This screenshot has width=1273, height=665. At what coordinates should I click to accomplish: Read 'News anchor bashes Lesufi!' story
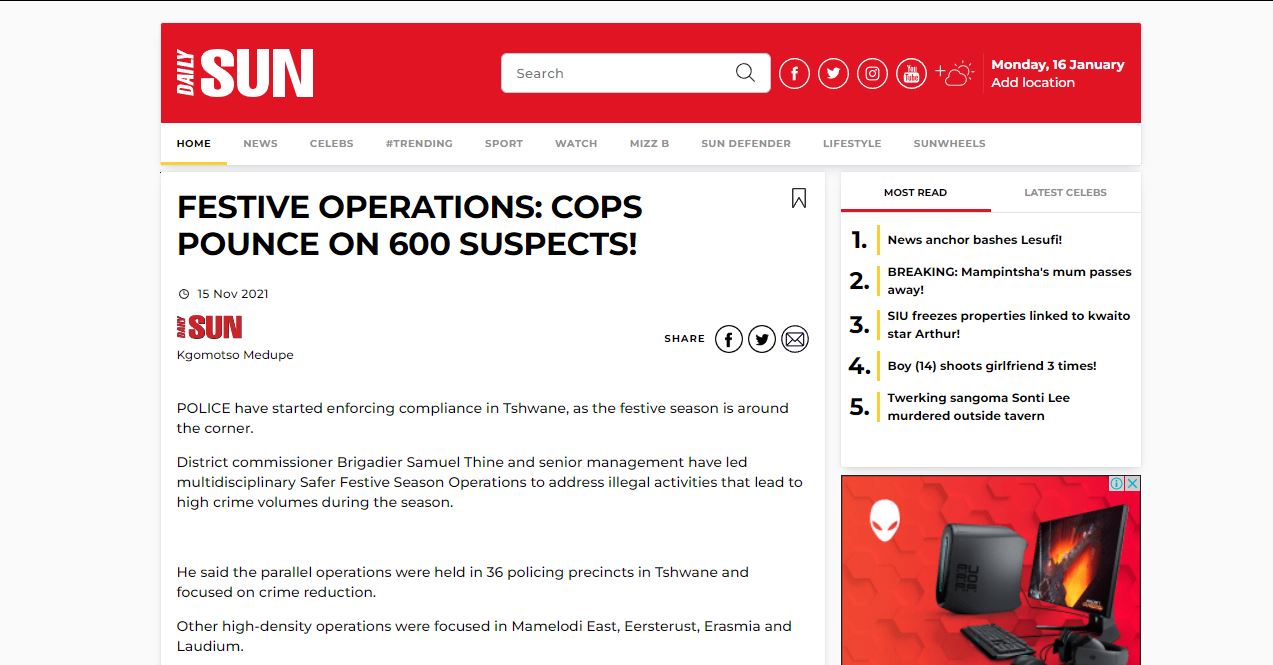[x=975, y=240]
